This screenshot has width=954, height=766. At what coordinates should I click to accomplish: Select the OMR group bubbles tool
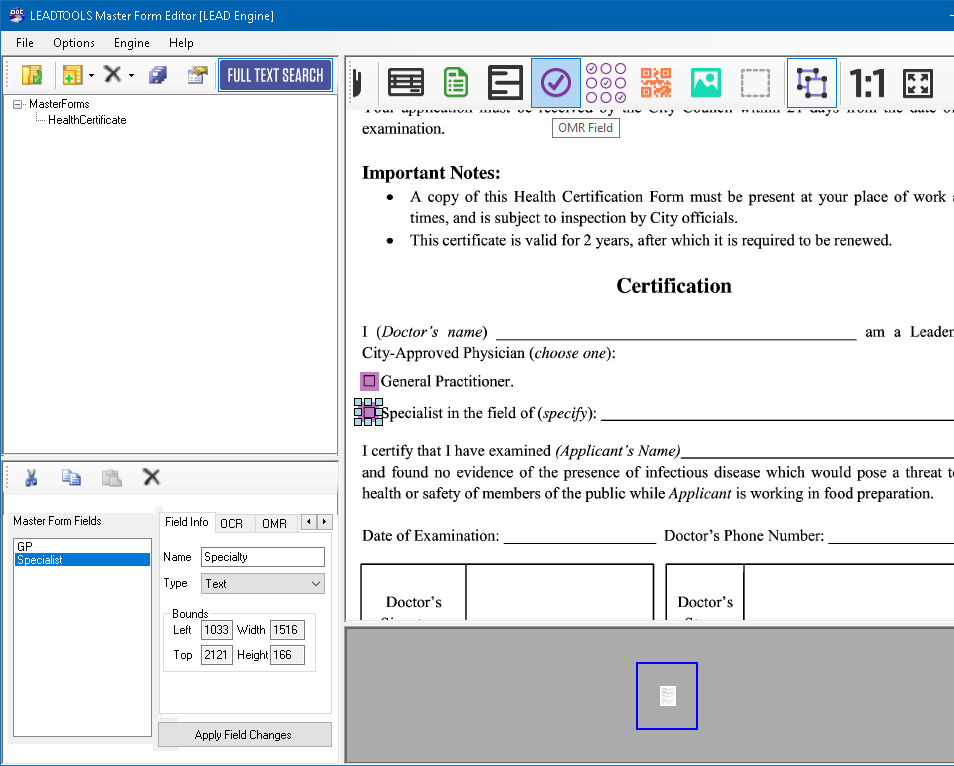(605, 83)
